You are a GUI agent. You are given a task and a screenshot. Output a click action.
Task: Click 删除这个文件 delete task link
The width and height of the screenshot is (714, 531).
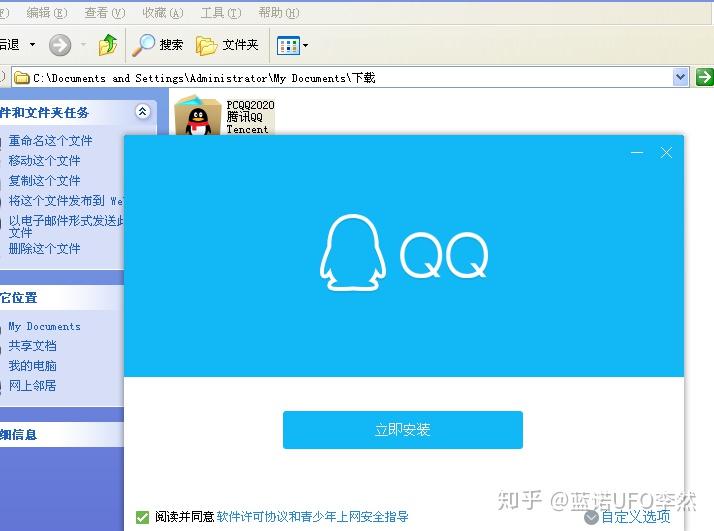point(44,248)
